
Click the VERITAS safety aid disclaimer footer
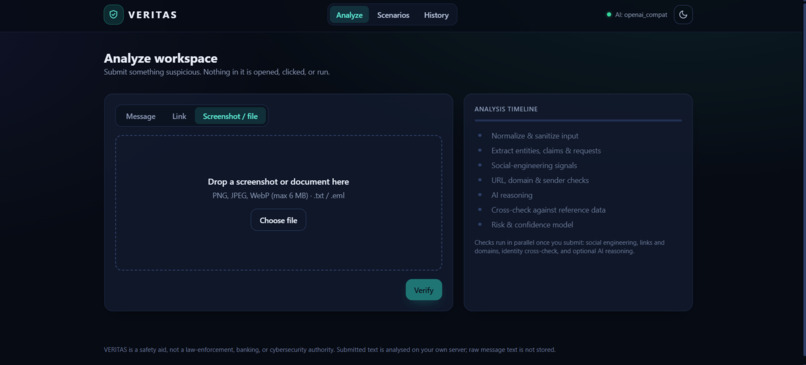tap(329, 350)
